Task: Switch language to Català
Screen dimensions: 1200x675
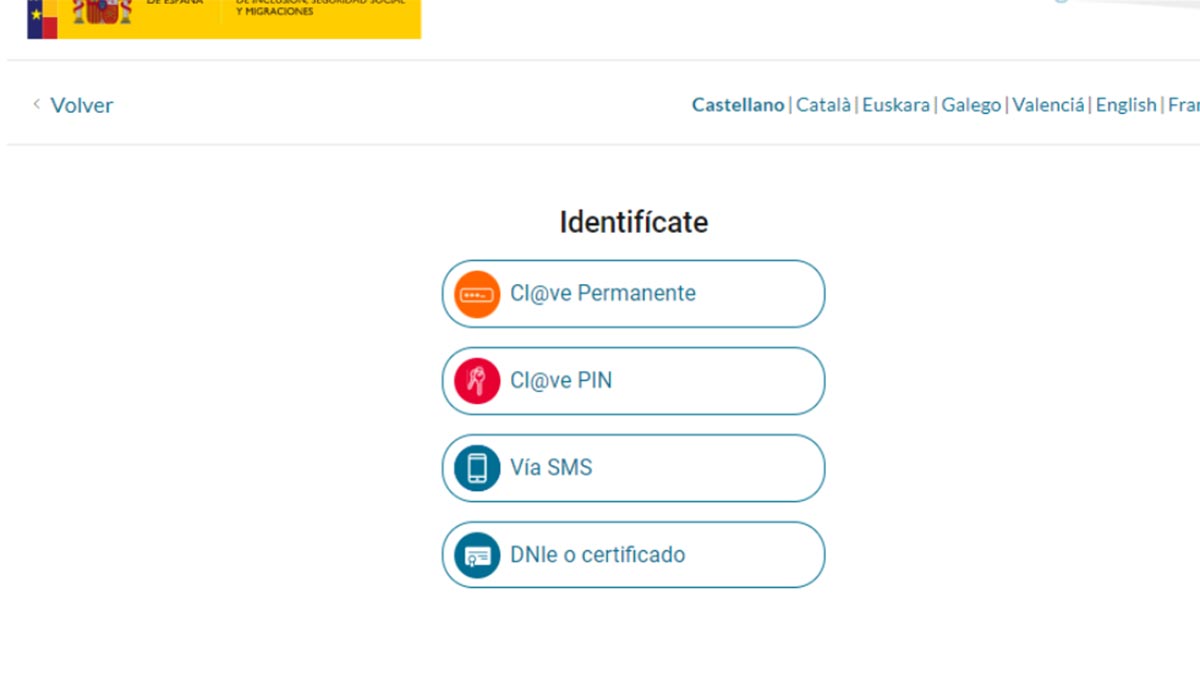Action: [823, 105]
